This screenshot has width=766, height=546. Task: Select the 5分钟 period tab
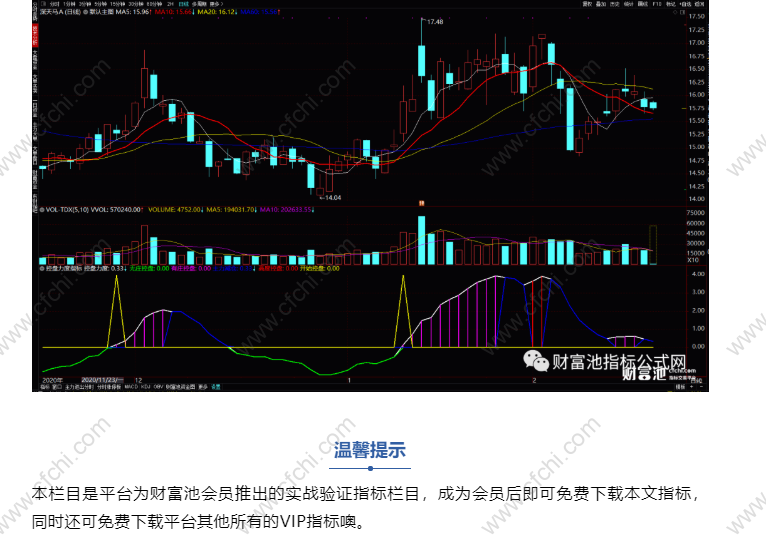click(101, 4)
